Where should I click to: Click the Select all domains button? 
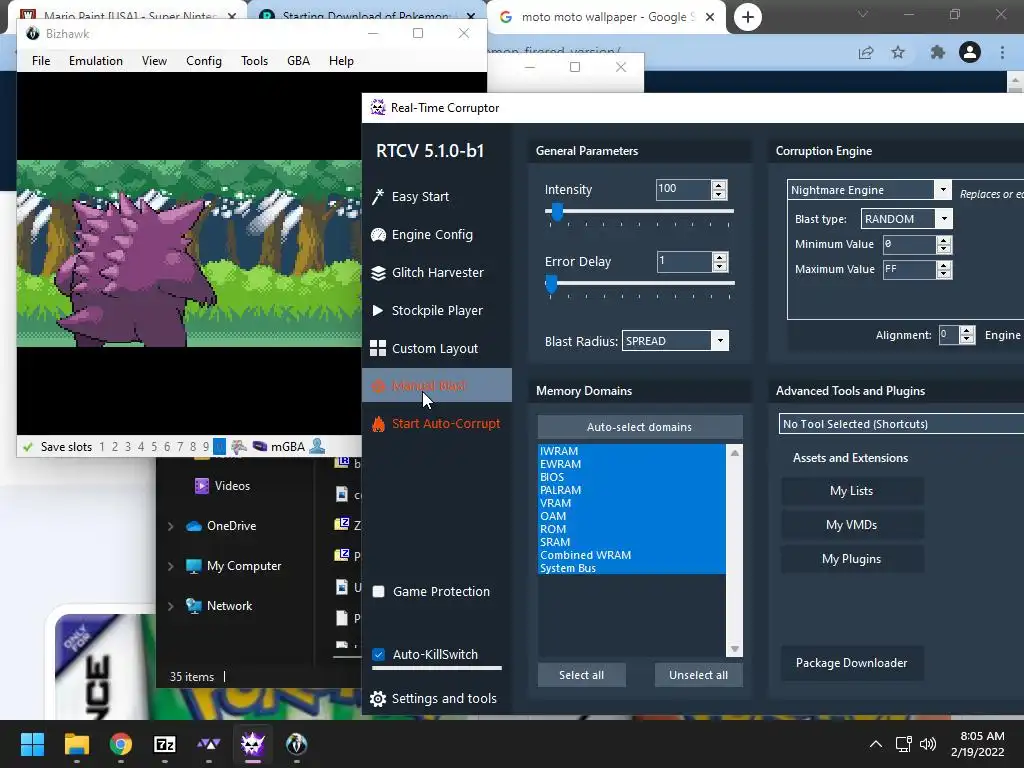point(581,675)
